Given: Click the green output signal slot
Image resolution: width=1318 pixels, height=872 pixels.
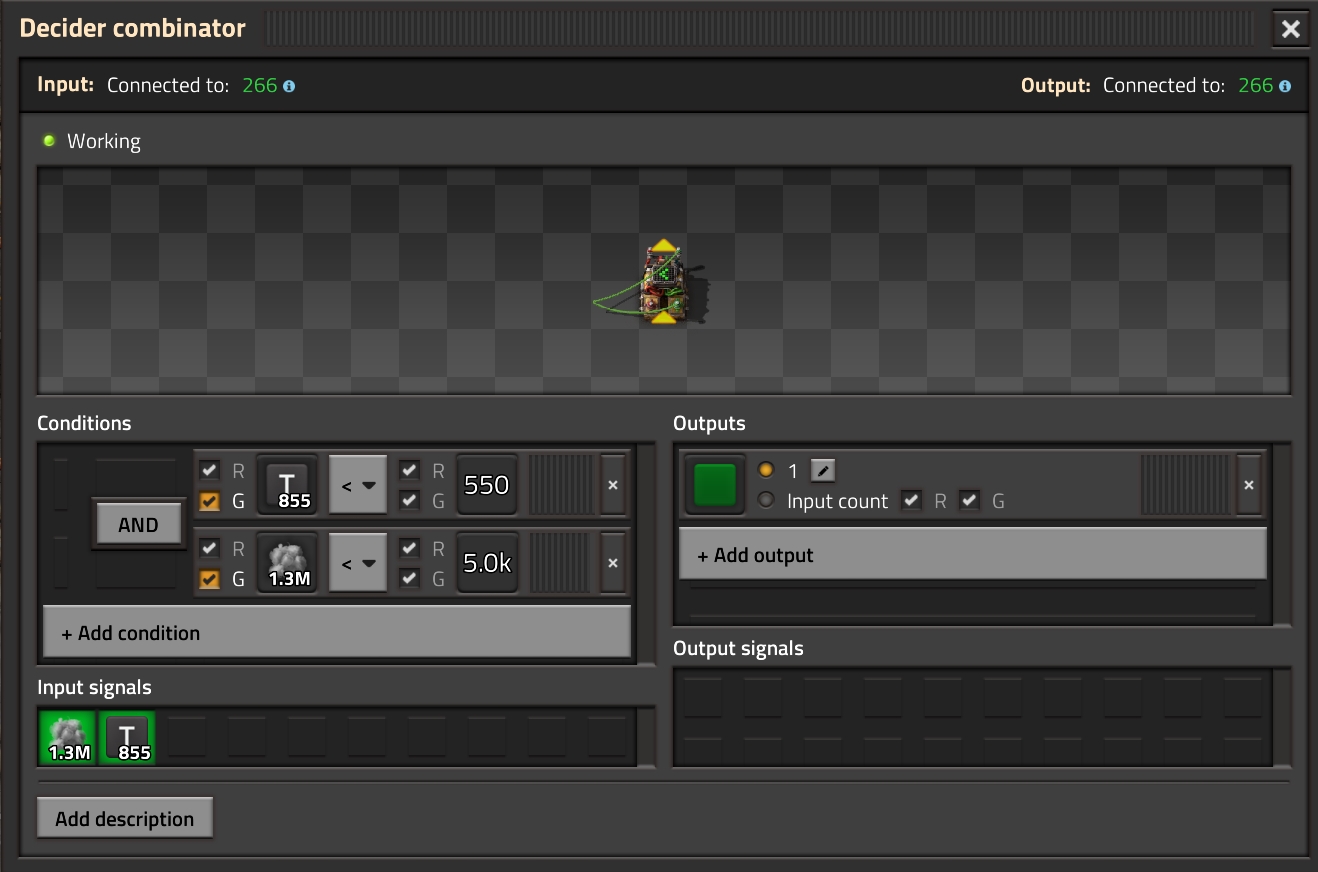Looking at the screenshot, I should pyautogui.click(x=715, y=485).
